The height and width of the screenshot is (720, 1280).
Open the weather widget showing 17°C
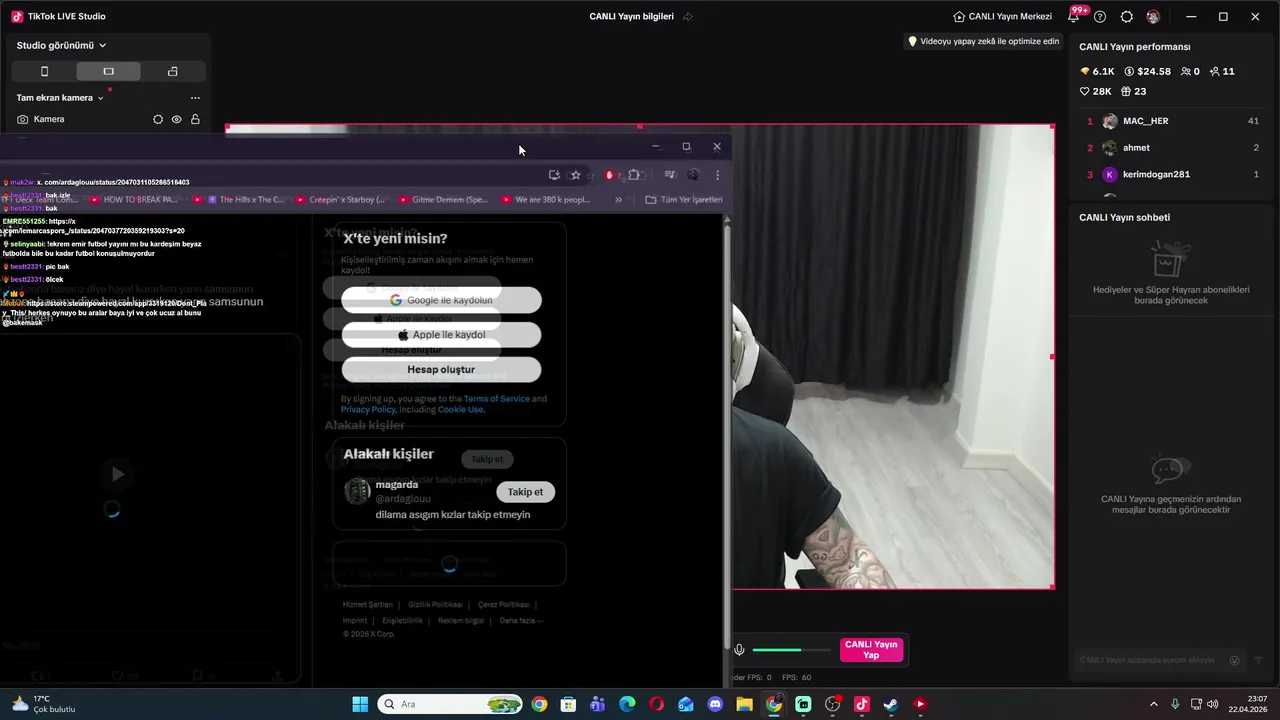tap(44, 704)
